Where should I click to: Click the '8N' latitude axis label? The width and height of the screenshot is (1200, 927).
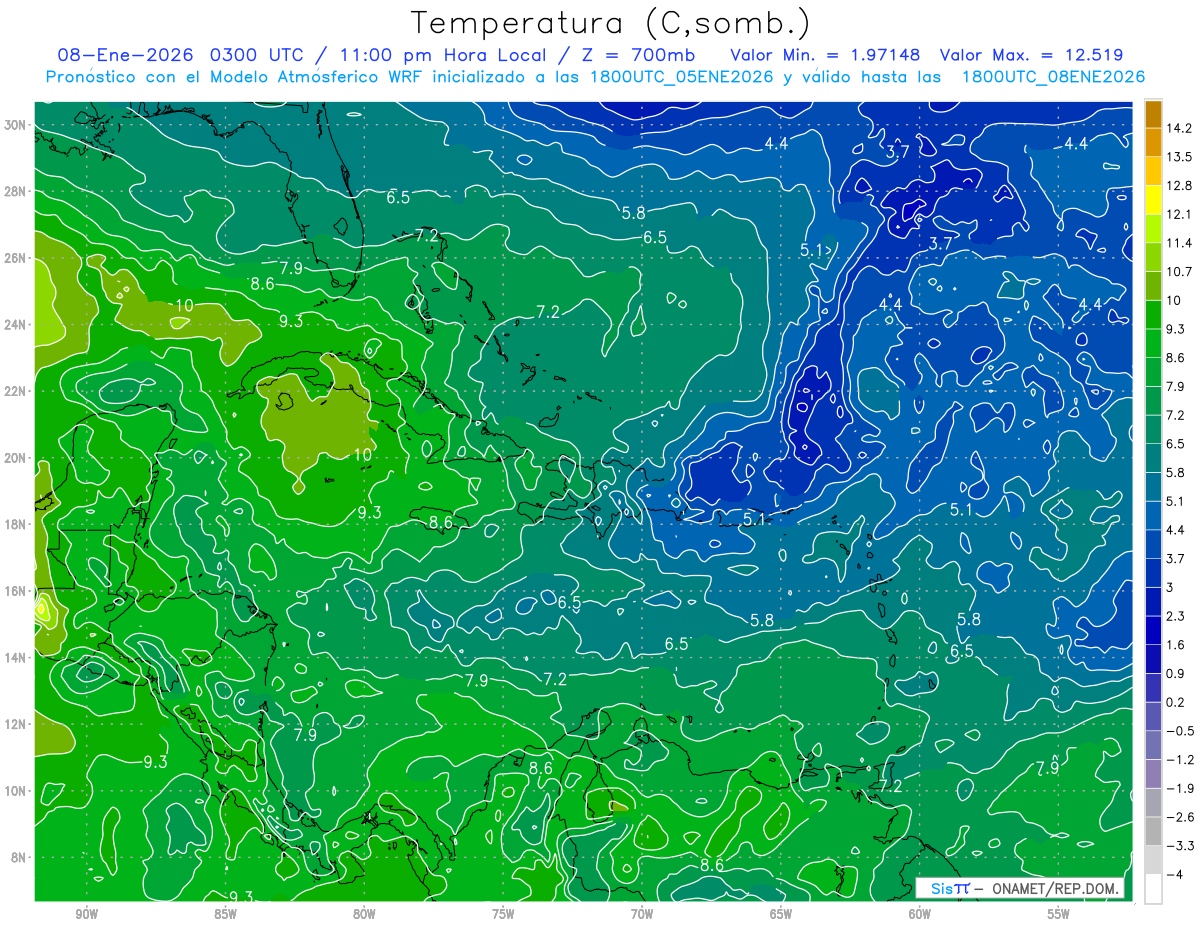click(20, 857)
